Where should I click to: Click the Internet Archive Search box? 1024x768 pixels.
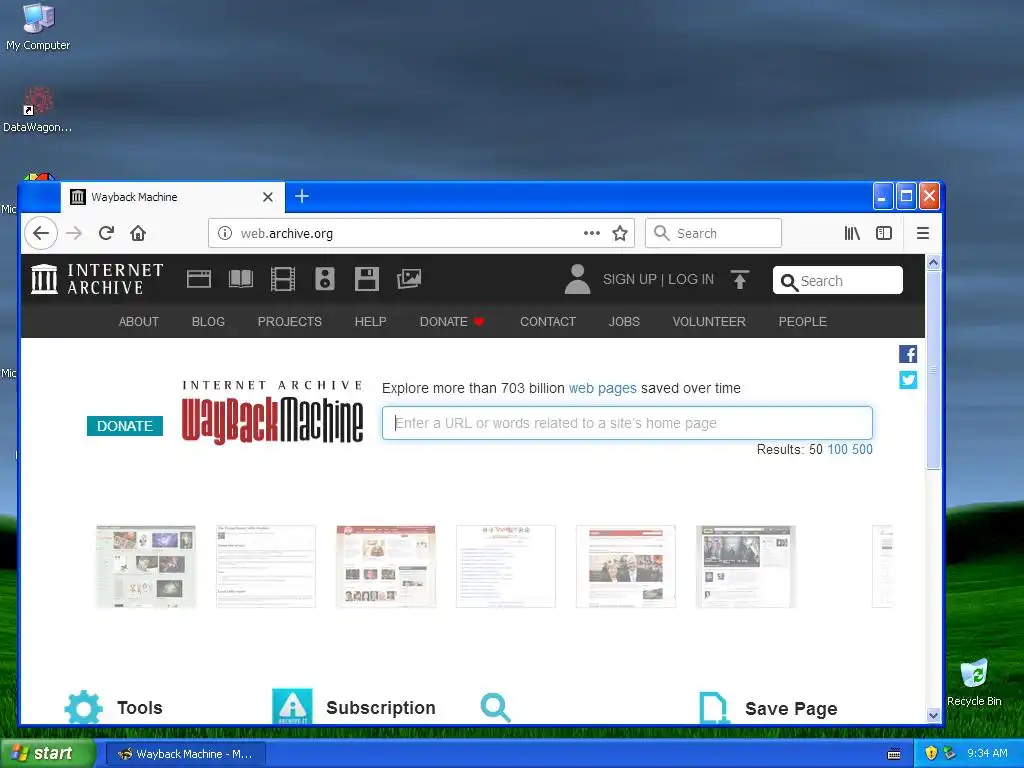tap(838, 281)
